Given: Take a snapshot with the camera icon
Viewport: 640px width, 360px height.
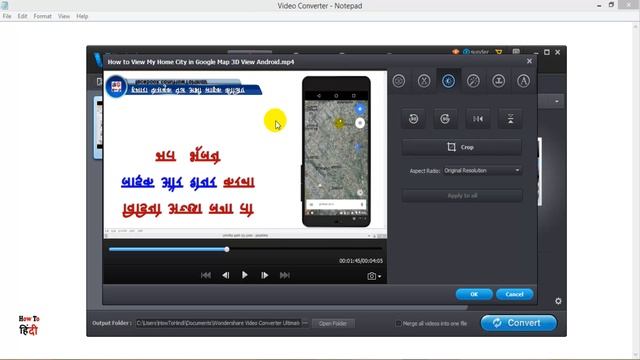Looking at the screenshot, I should pos(371,276).
